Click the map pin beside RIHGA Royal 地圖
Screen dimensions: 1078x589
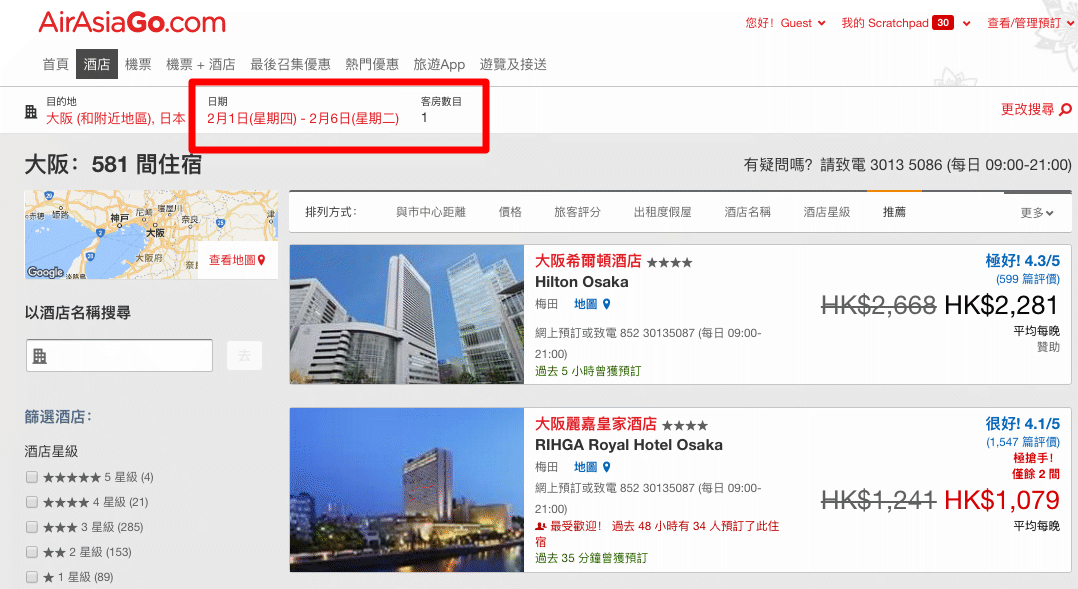(x=606, y=467)
